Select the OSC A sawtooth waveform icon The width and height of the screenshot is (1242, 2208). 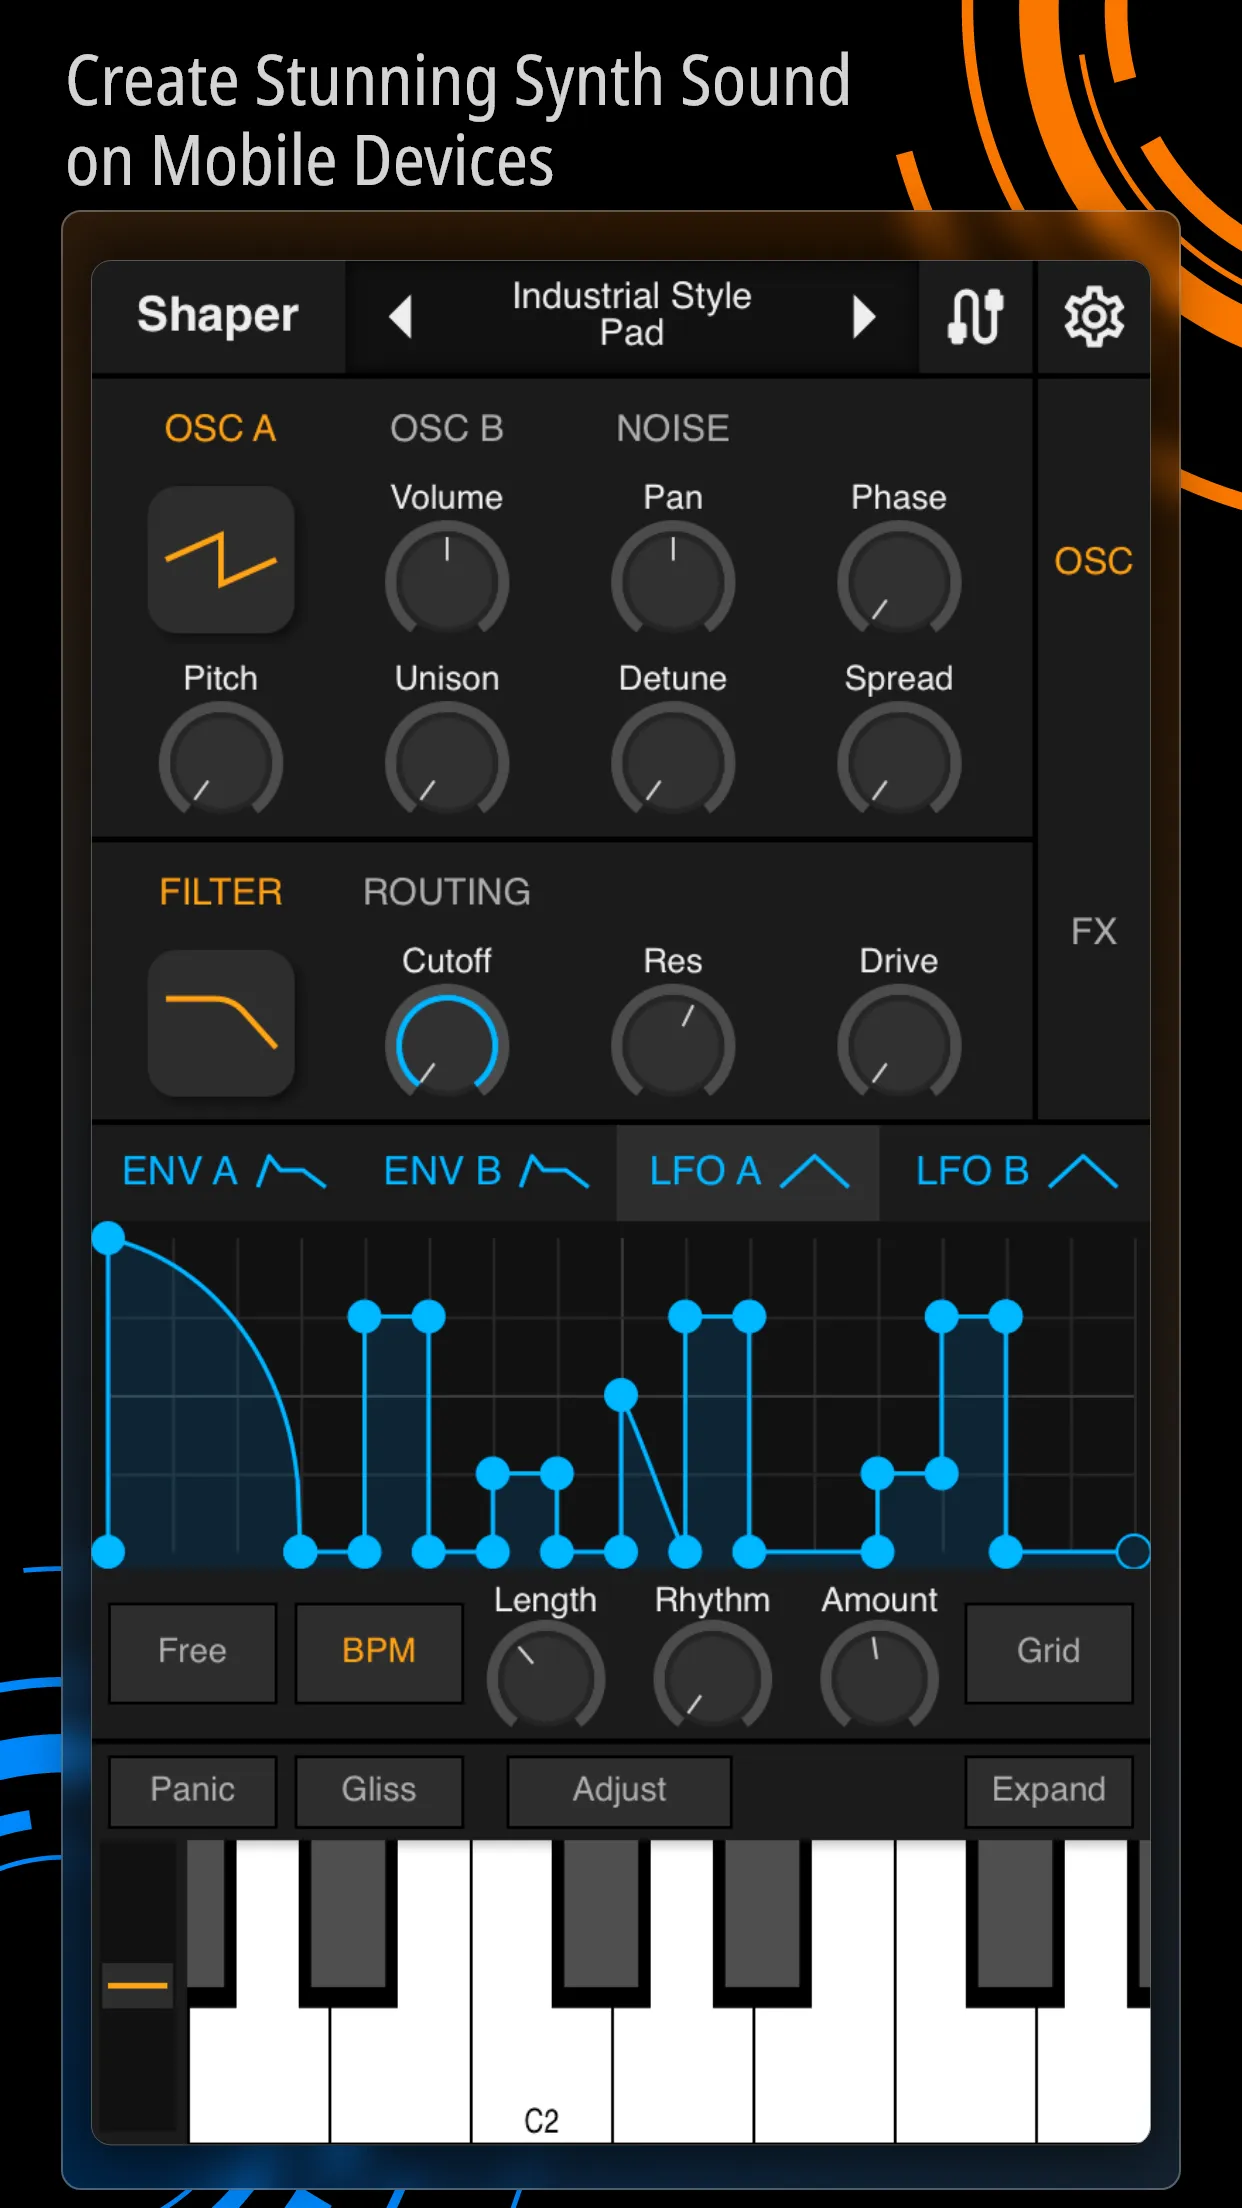pos(221,559)
